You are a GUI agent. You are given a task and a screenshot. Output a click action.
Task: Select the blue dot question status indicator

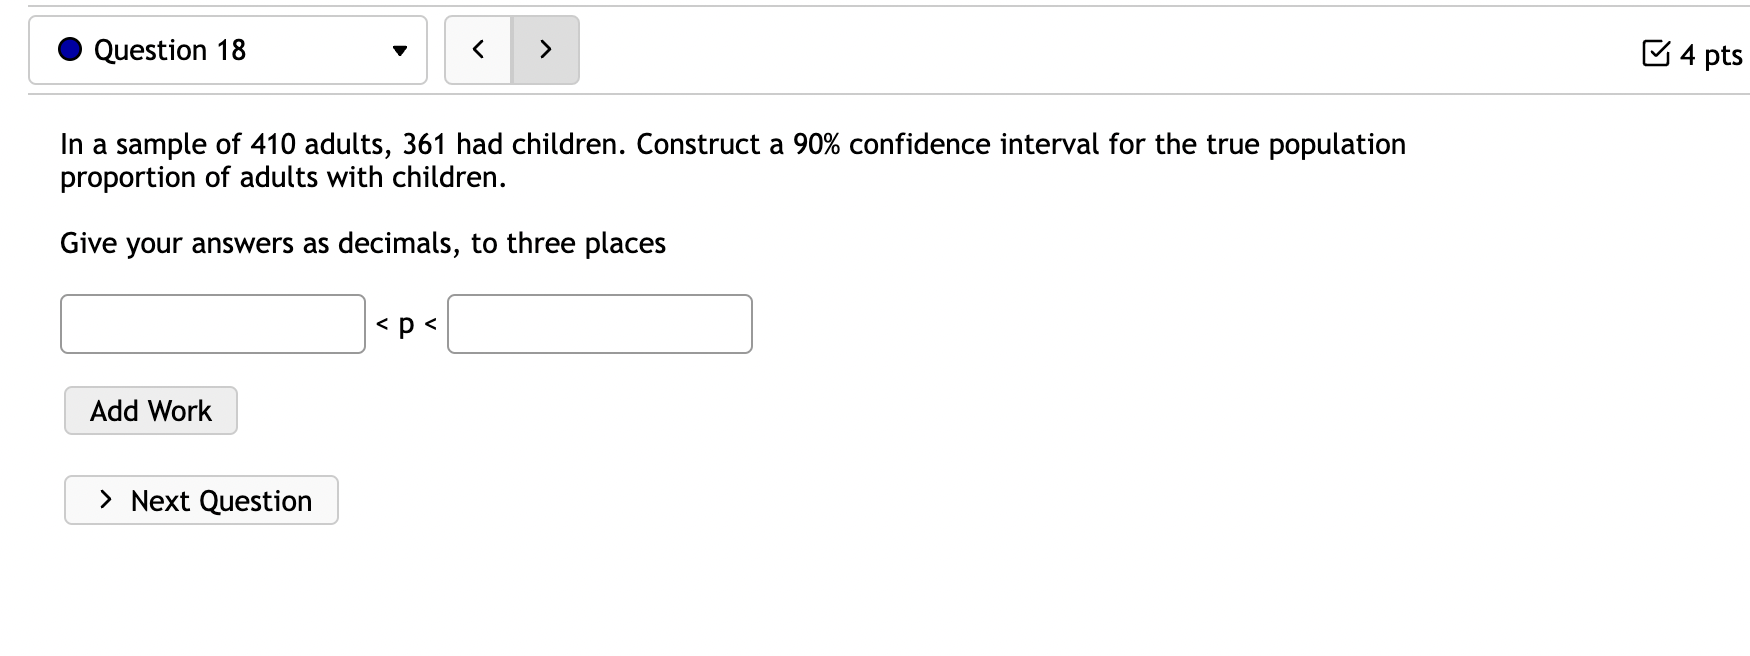pos(69,48)
